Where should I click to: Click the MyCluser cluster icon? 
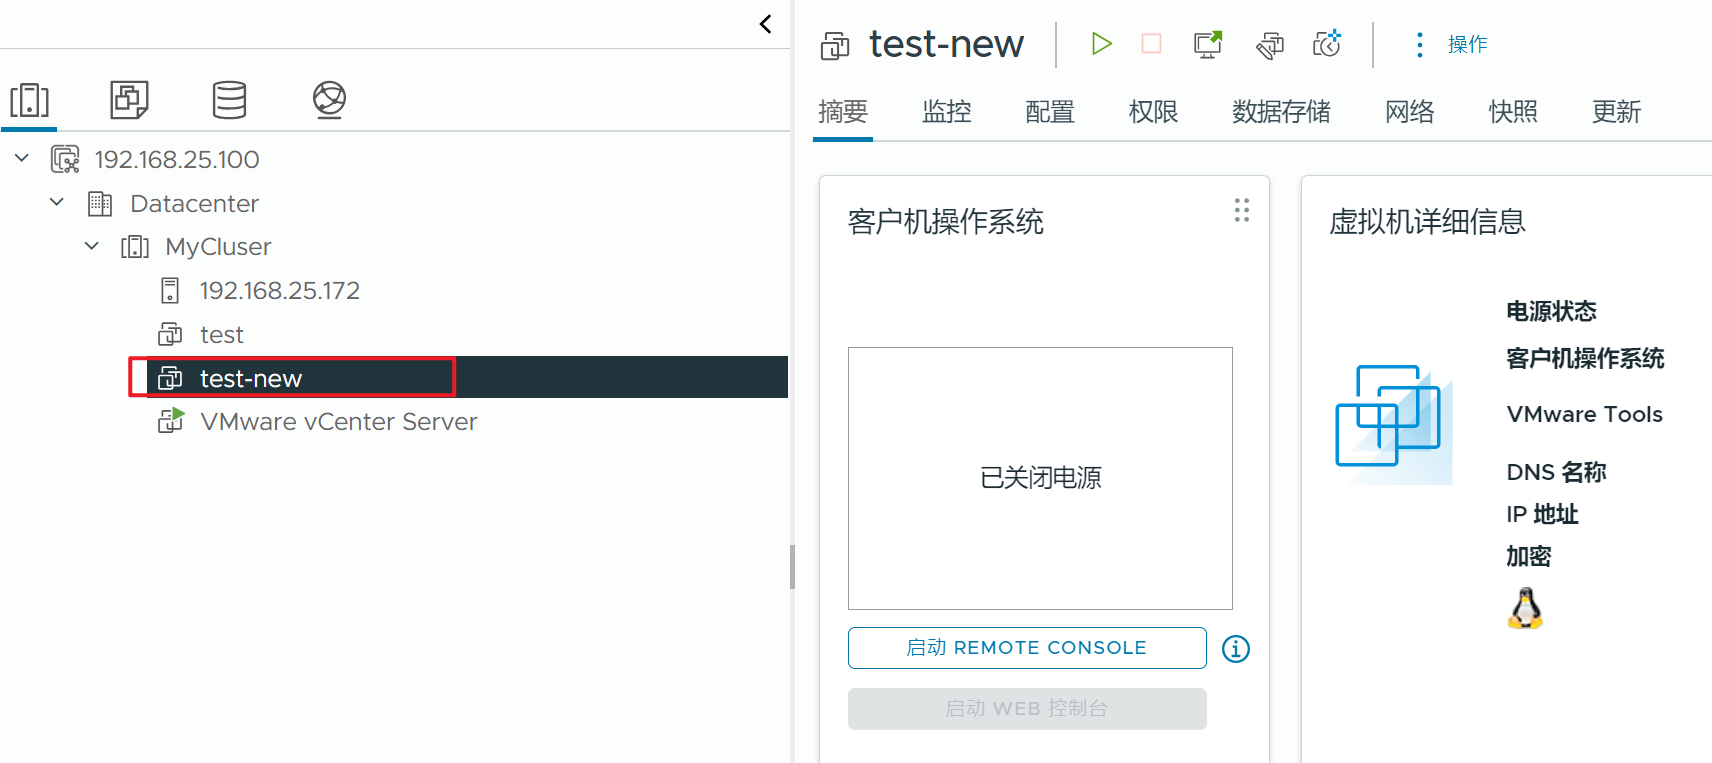(135, 246)
